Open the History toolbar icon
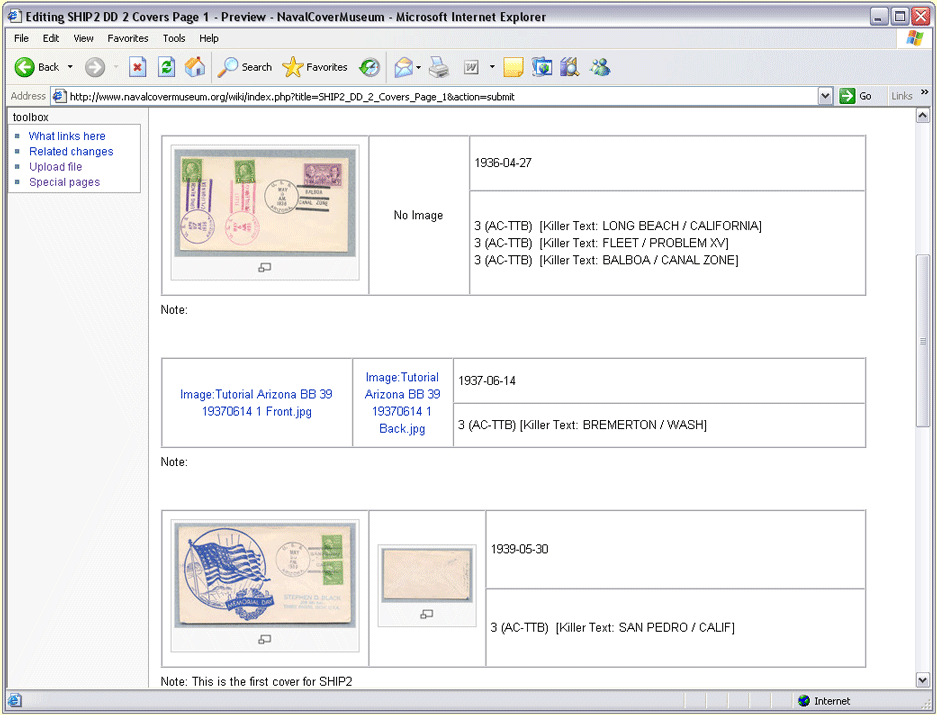The width and height of the screenshot is (937, 715). 369,67
